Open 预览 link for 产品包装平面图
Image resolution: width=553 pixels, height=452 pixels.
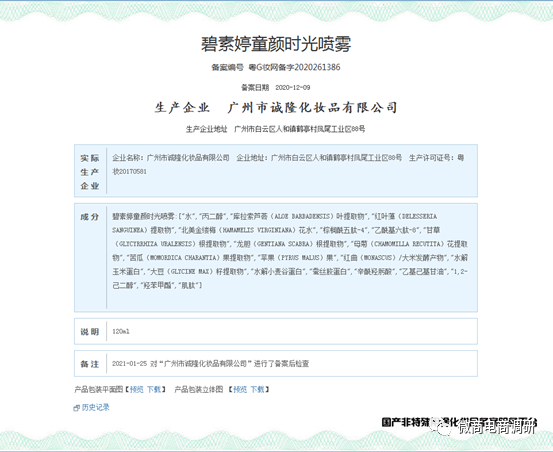pyautogui.click(x=136, y=389)
